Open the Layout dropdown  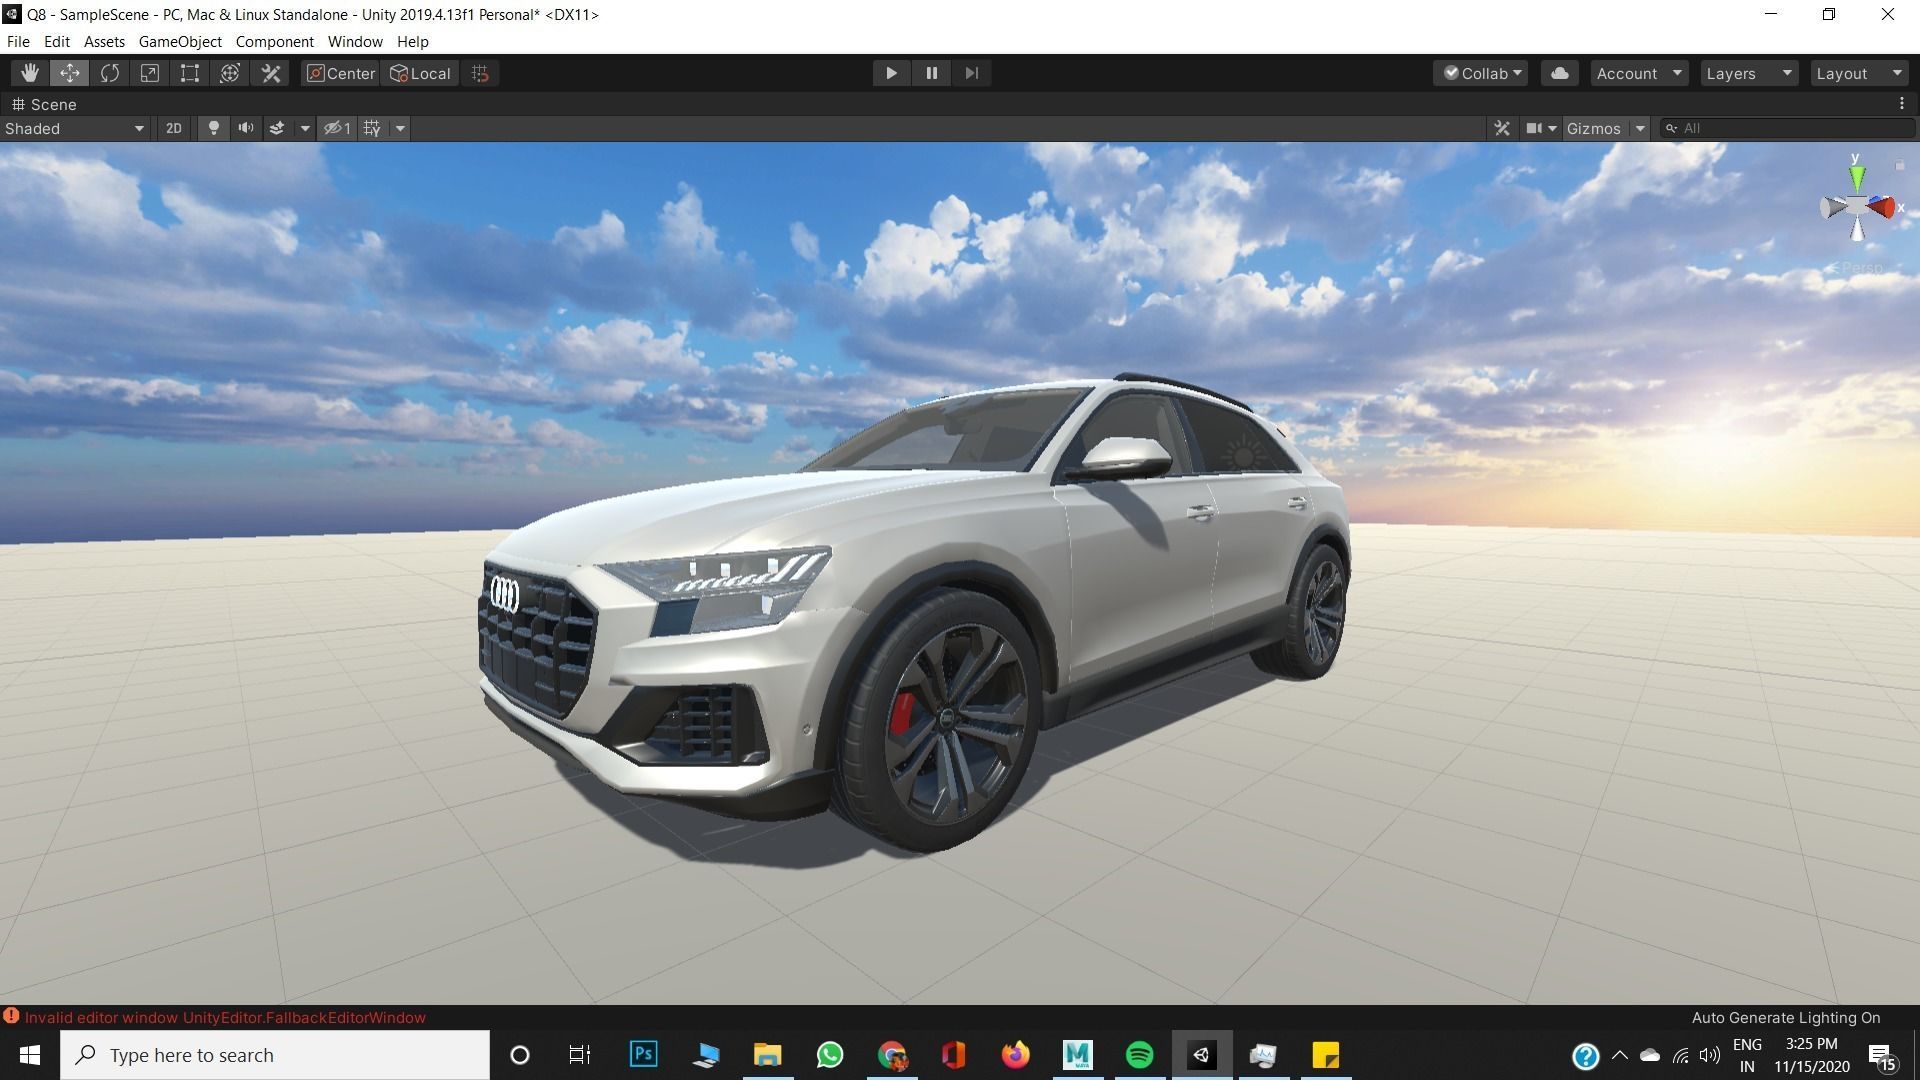(1856, 72)
